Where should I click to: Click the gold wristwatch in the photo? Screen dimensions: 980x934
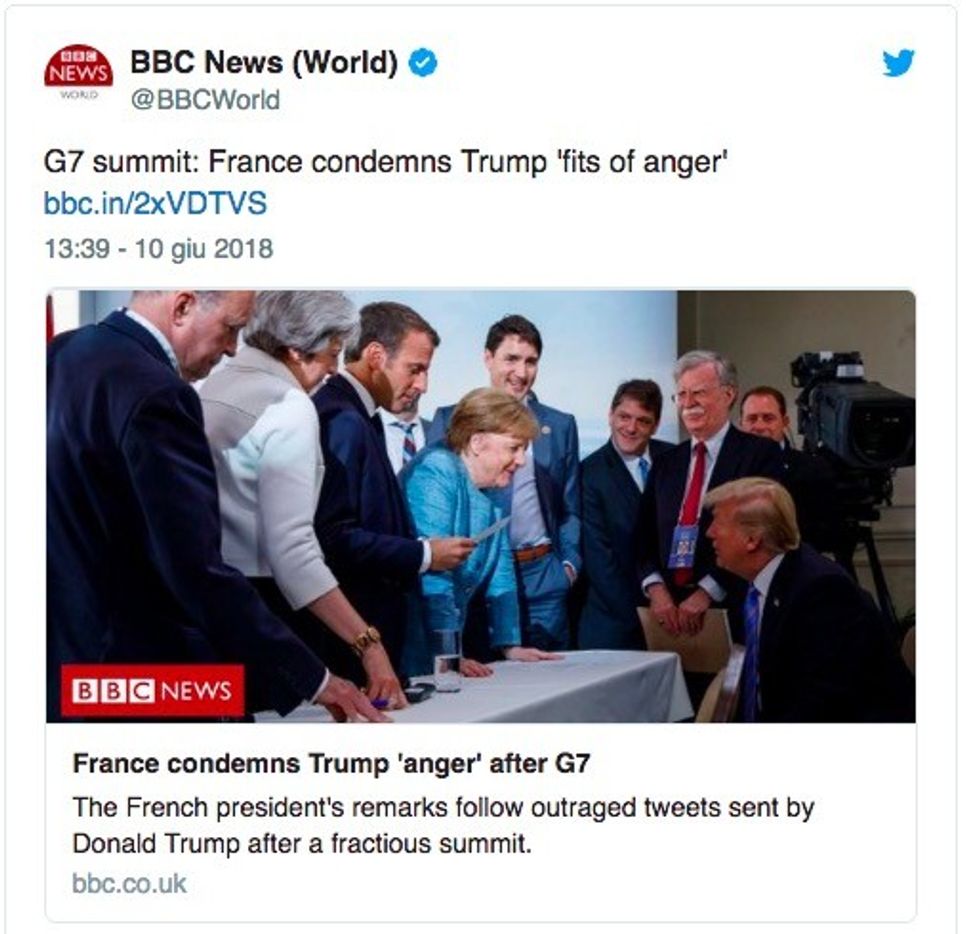(366, 641)
